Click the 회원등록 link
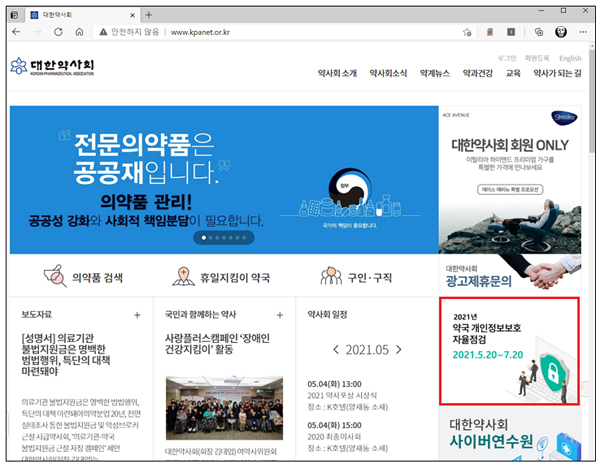 click(537, 58)
